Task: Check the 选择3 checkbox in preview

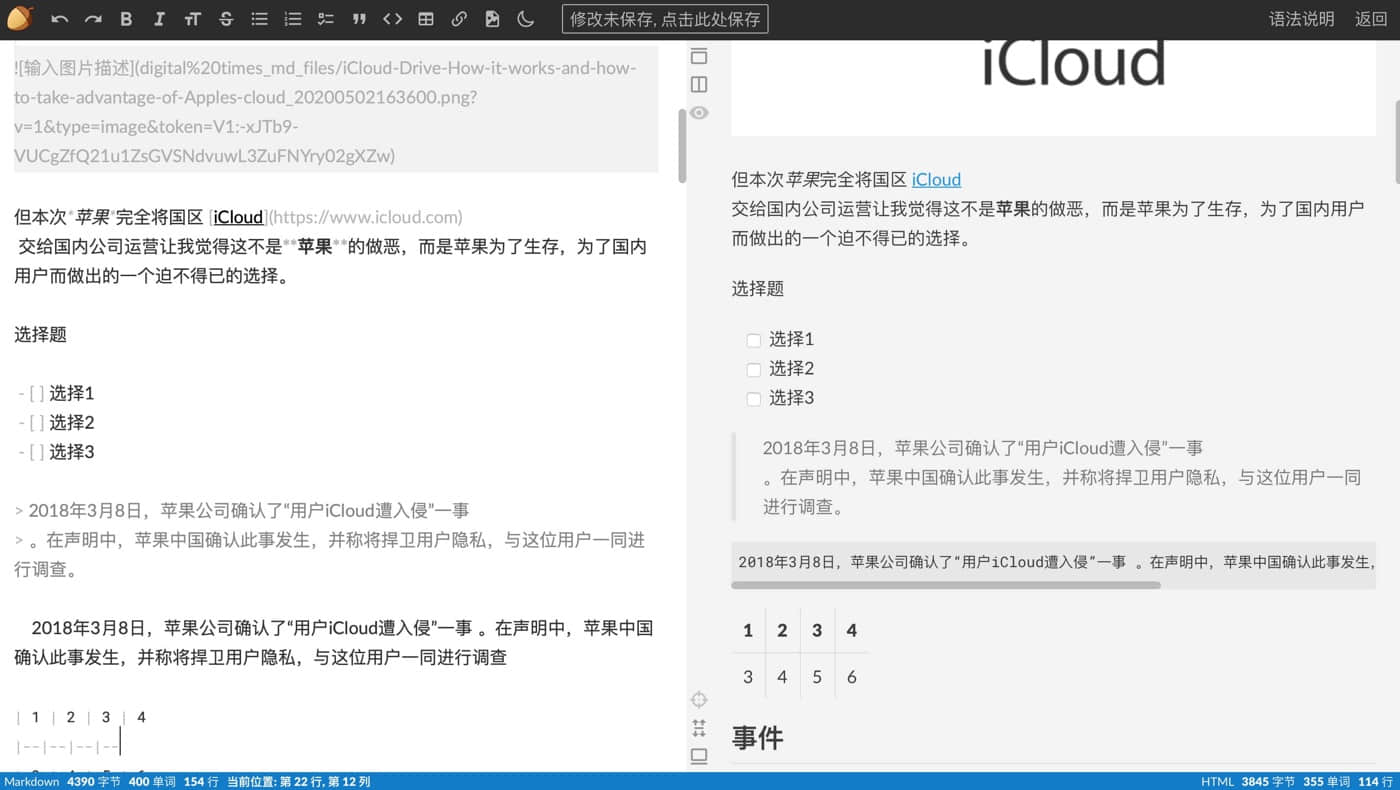Action: click(754, 399)
